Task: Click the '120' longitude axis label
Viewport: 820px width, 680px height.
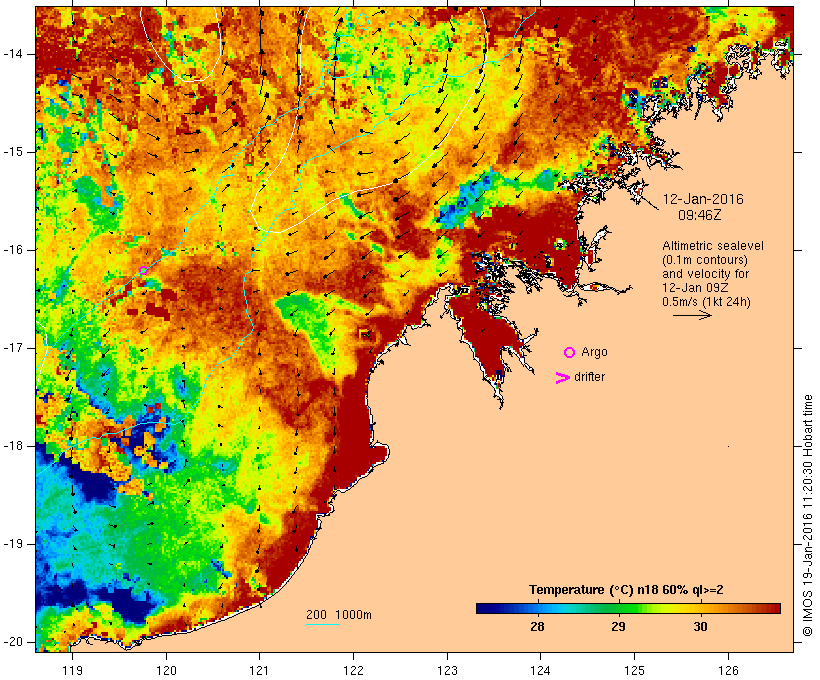Action: [x=166, y=670]
